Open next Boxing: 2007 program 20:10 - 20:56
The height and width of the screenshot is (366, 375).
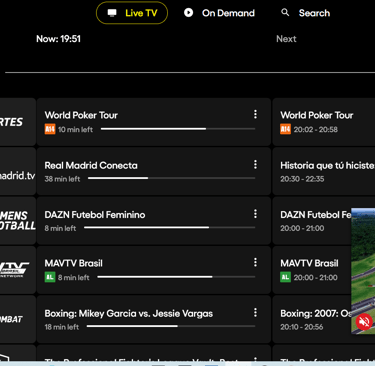point(312,319)
